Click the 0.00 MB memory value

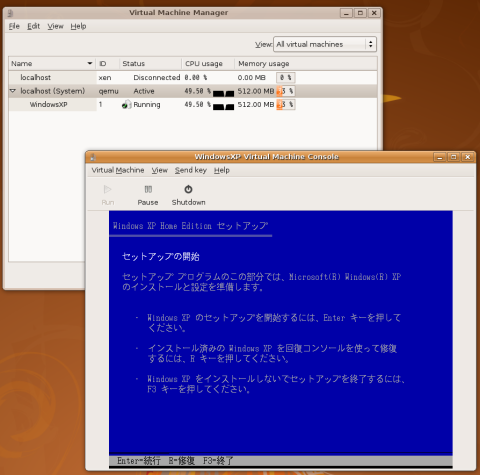252,77
